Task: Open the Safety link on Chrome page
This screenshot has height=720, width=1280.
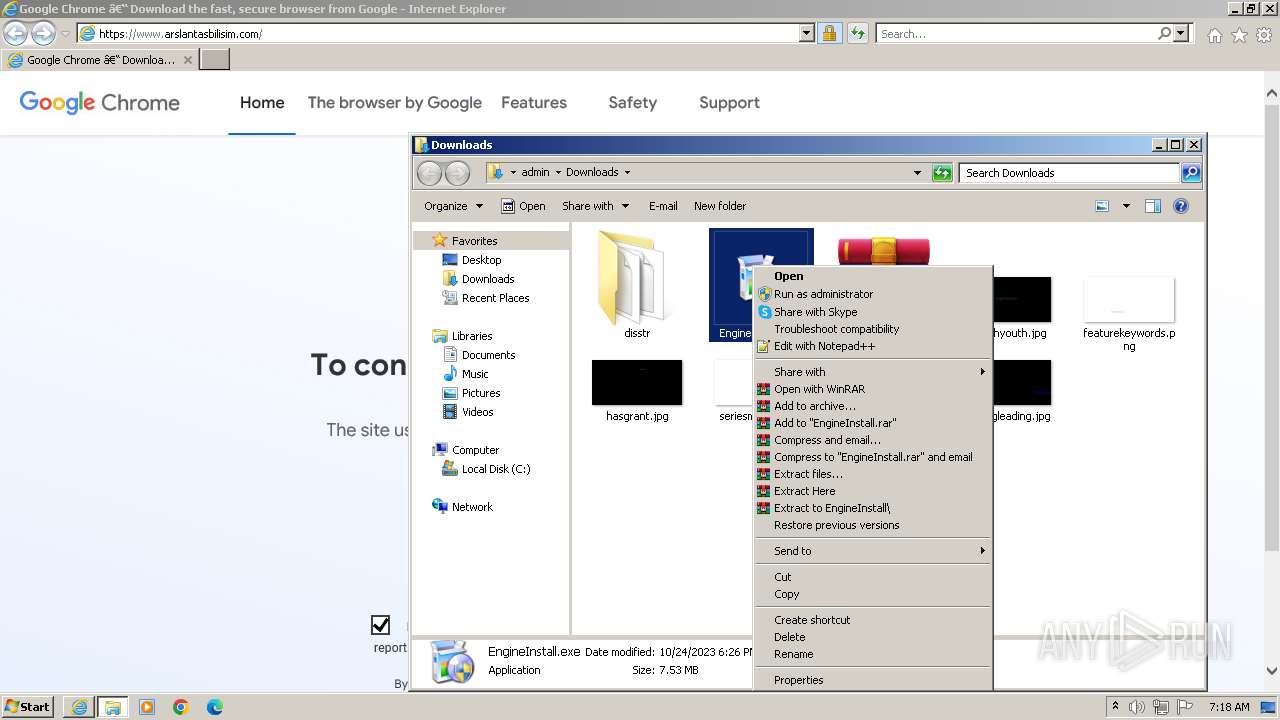Action: [x=632, y=102]
